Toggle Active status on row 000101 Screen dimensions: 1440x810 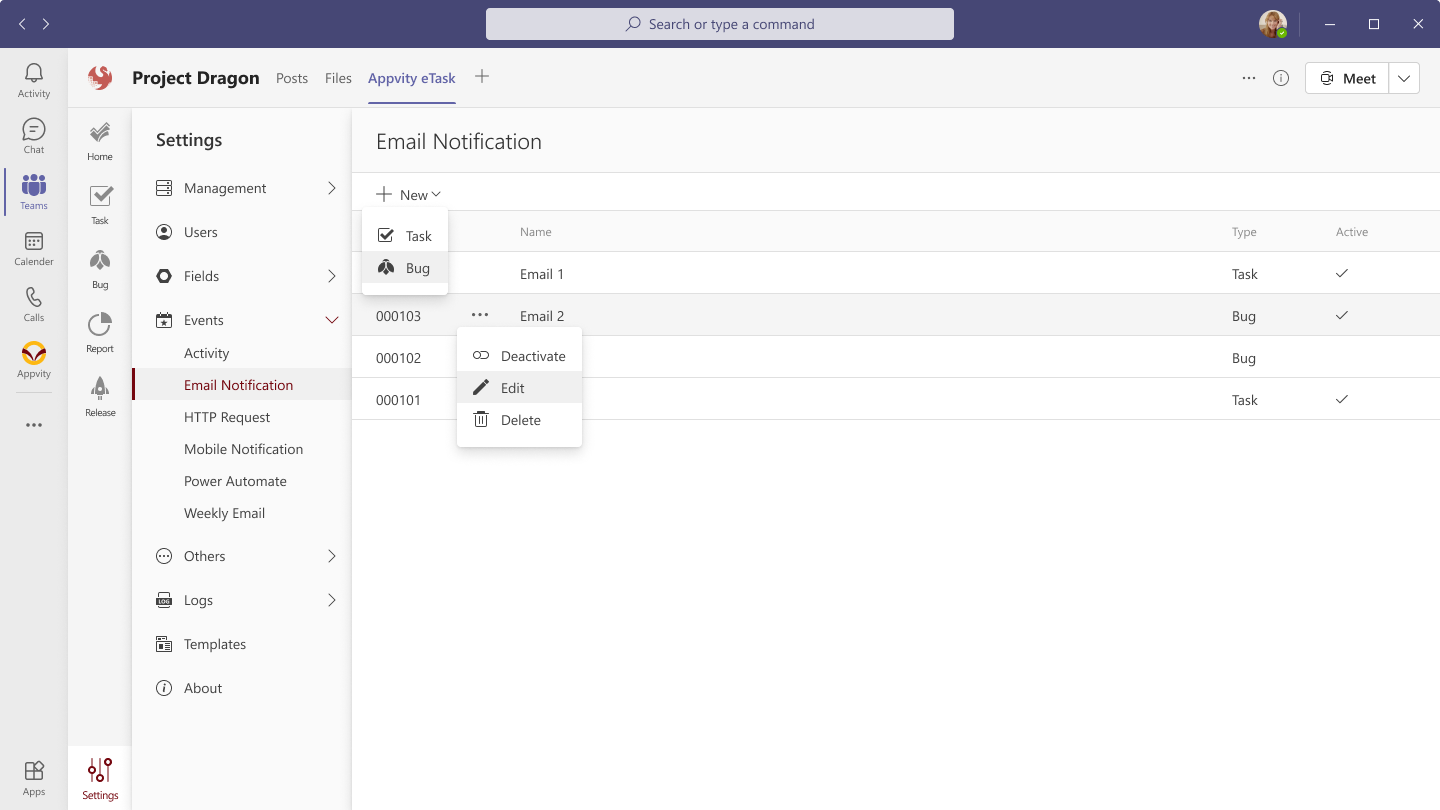click(x=1341, y=399)
